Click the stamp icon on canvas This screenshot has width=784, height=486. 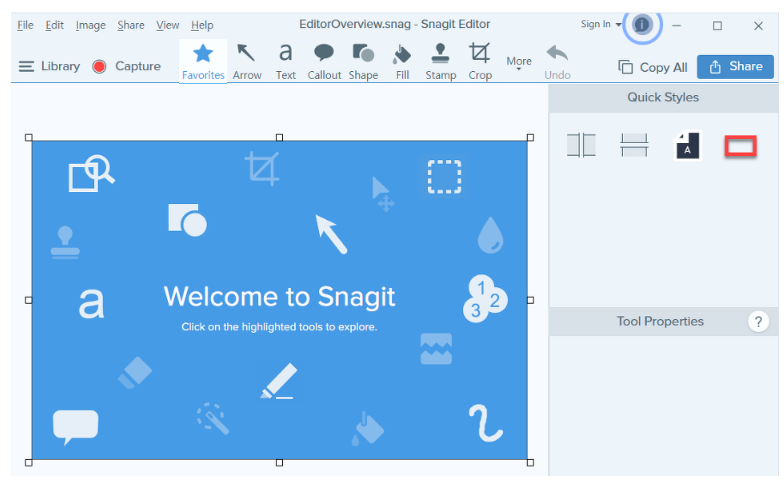pyautogui.click(x=65, y=242)
